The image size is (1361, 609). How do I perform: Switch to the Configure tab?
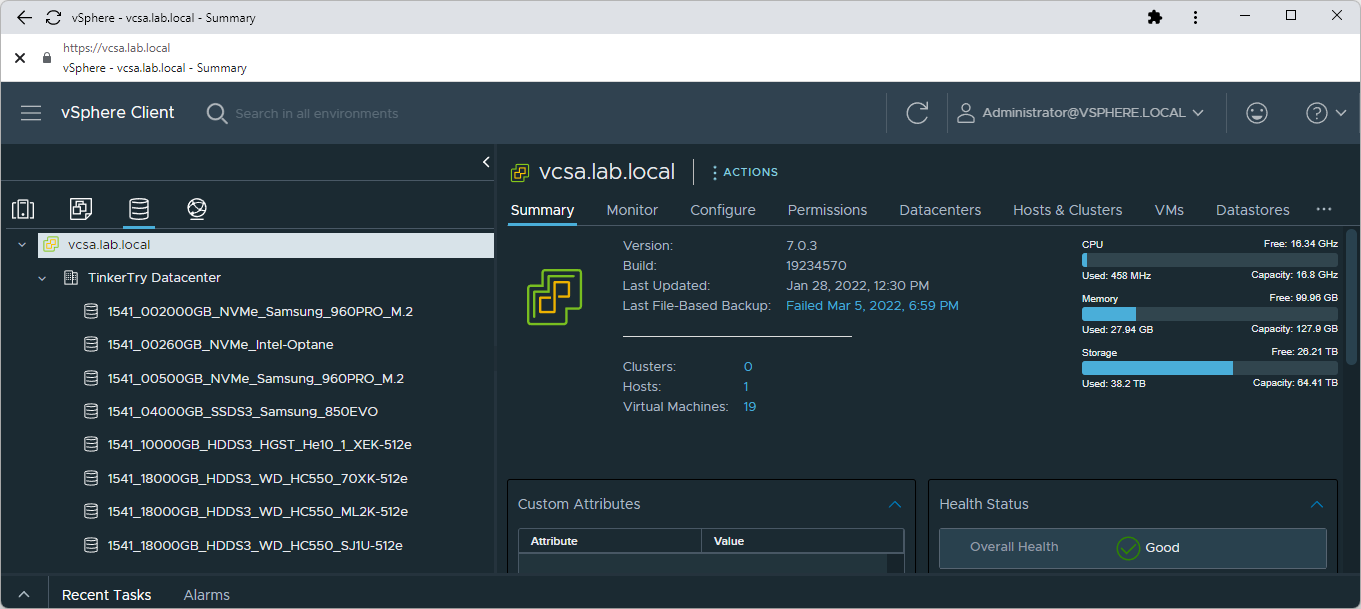click(723, 210)
